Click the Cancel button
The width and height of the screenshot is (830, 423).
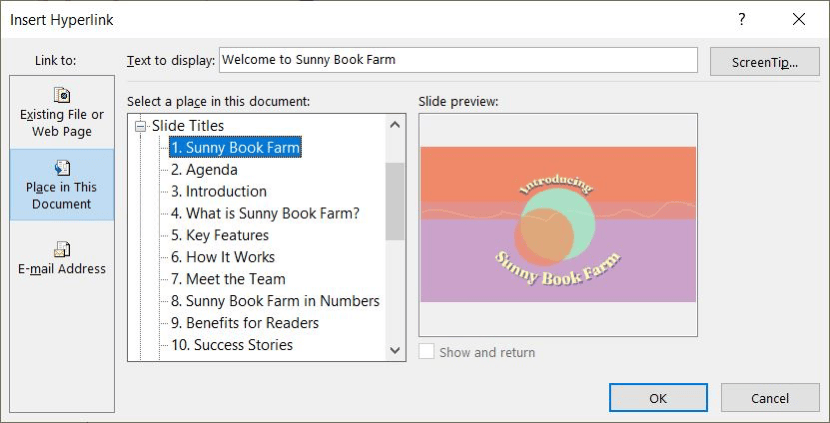(x=770, y=398)
